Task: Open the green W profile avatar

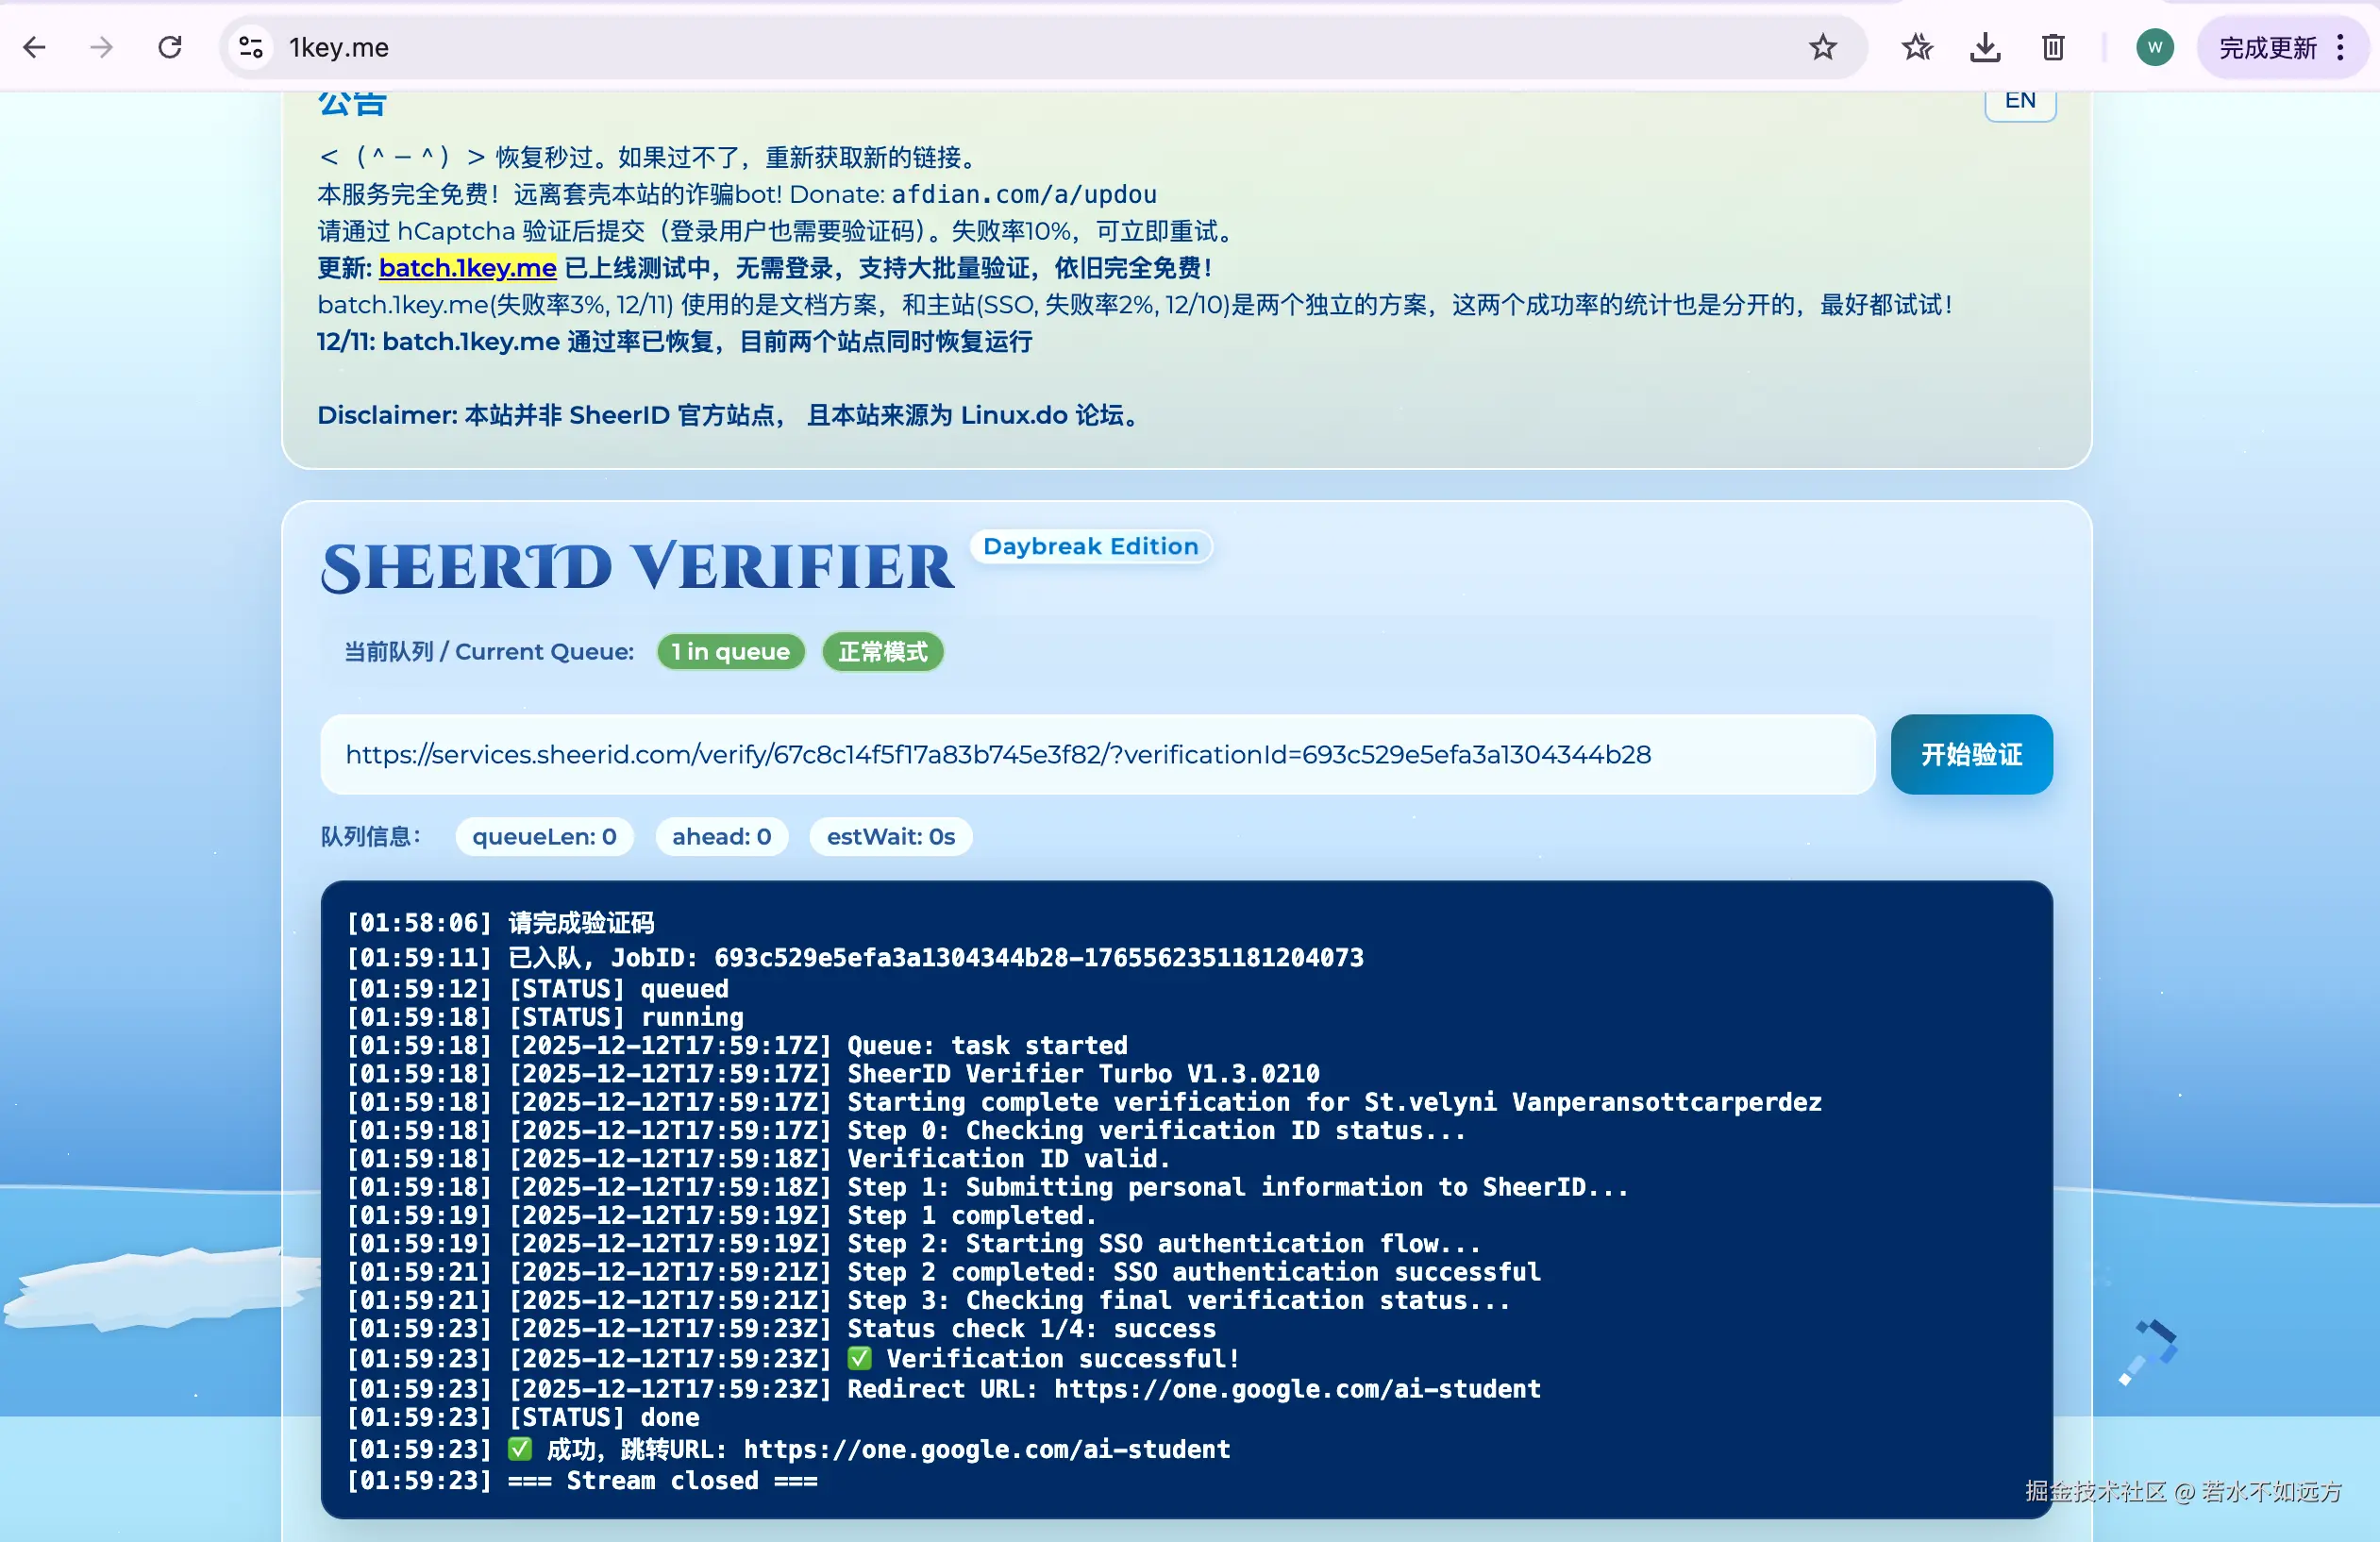Action: tap(2154, 47)
